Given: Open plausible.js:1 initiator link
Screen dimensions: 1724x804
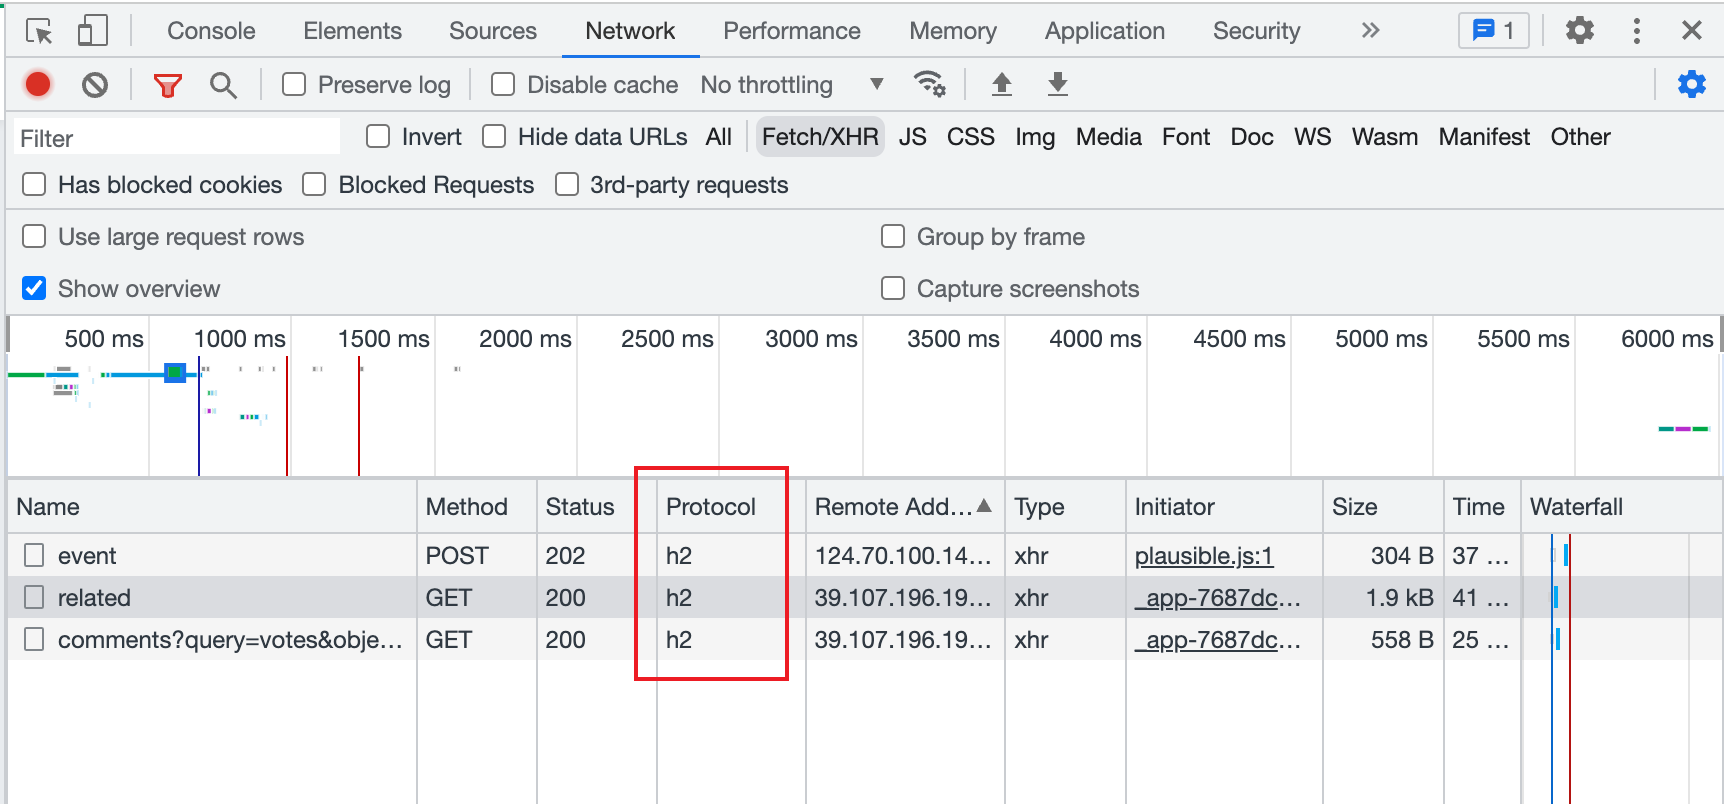Looking at the screenshot, I should coord(1203,556).
